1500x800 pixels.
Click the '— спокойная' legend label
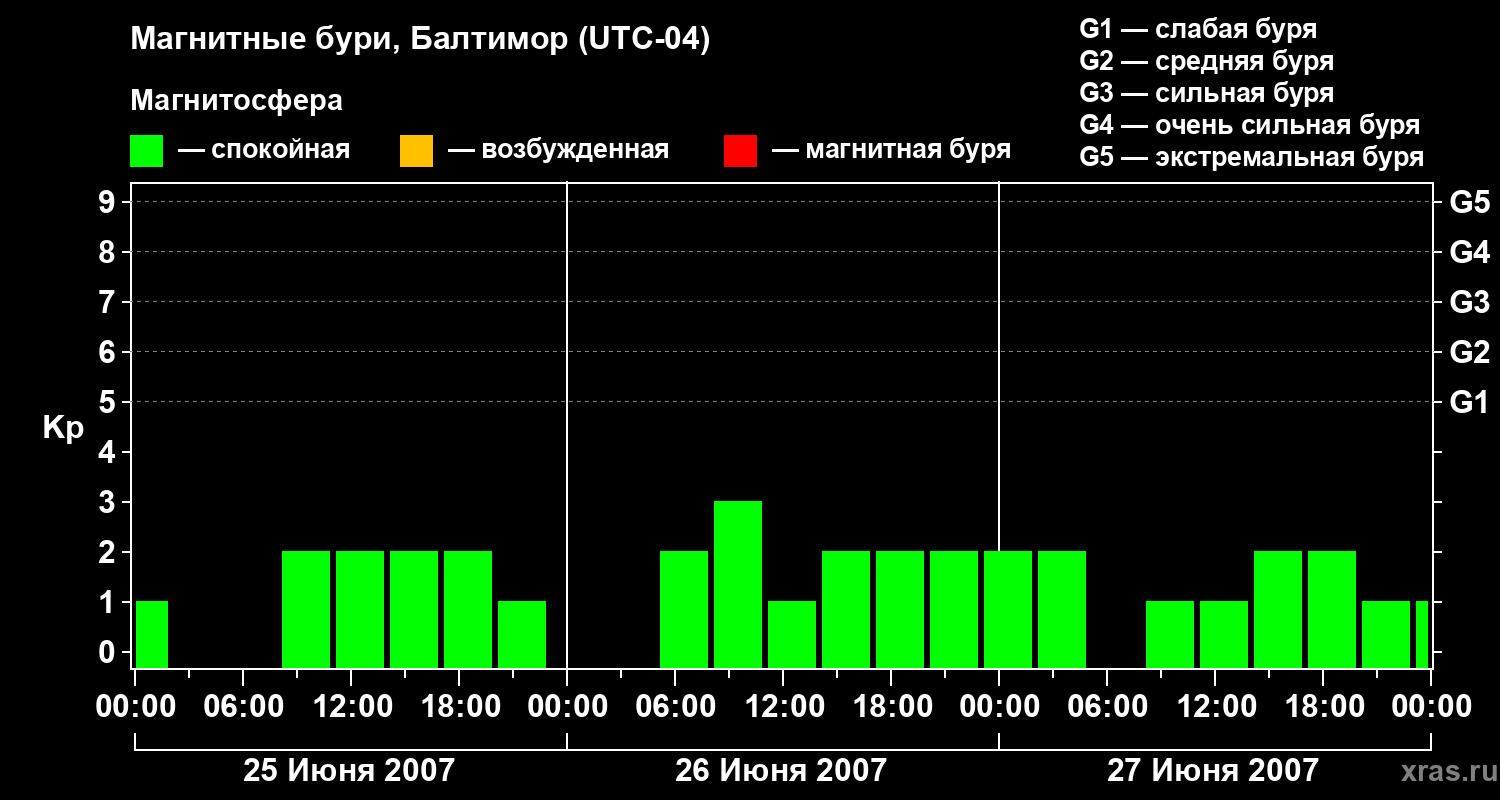pyautogui.click(x=264, y=150)
